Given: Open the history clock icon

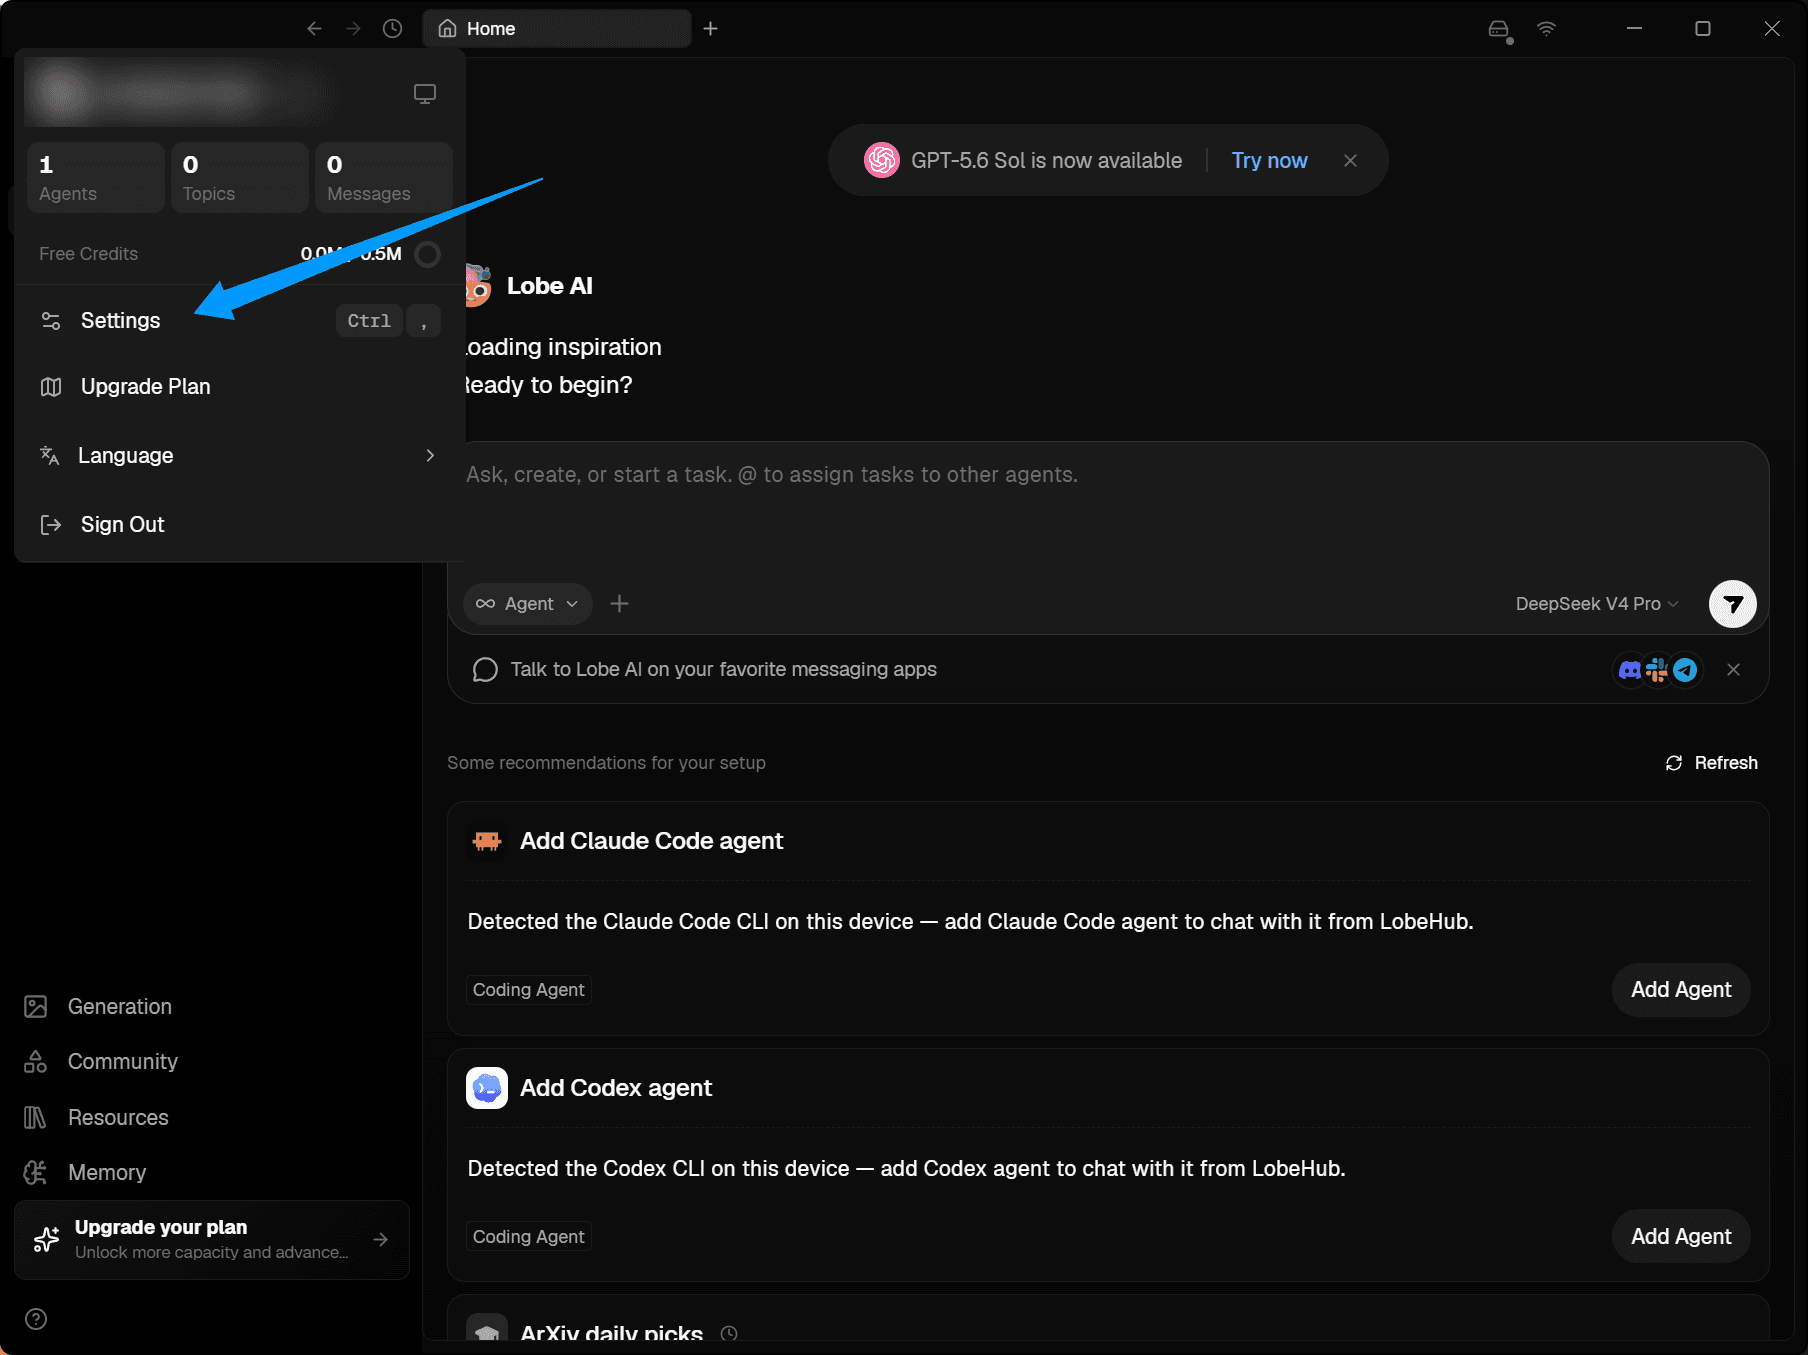Looking at the screenshot, I should 393,29.
